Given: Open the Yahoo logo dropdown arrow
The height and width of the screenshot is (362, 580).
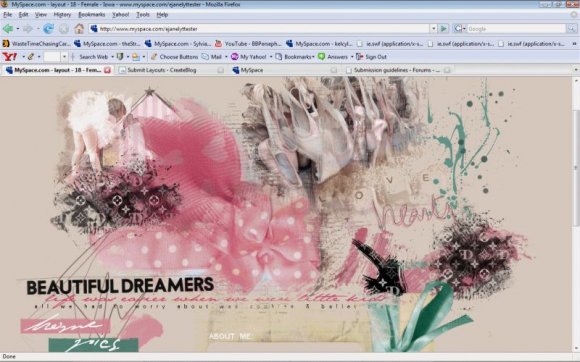Looking at the screenshot, I should tap(23, 57).
